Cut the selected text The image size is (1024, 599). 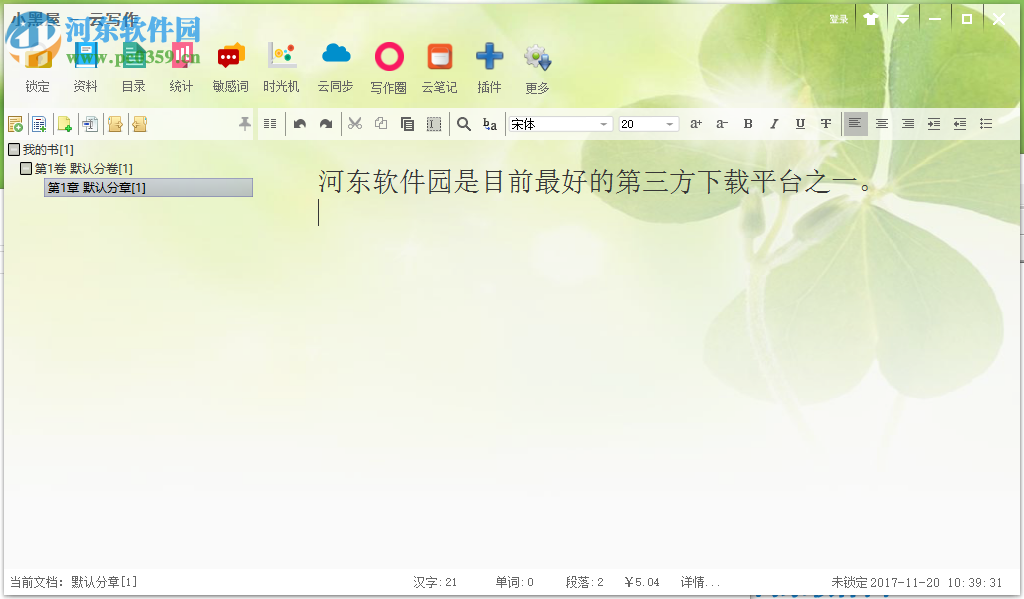(x=355, y=123)
